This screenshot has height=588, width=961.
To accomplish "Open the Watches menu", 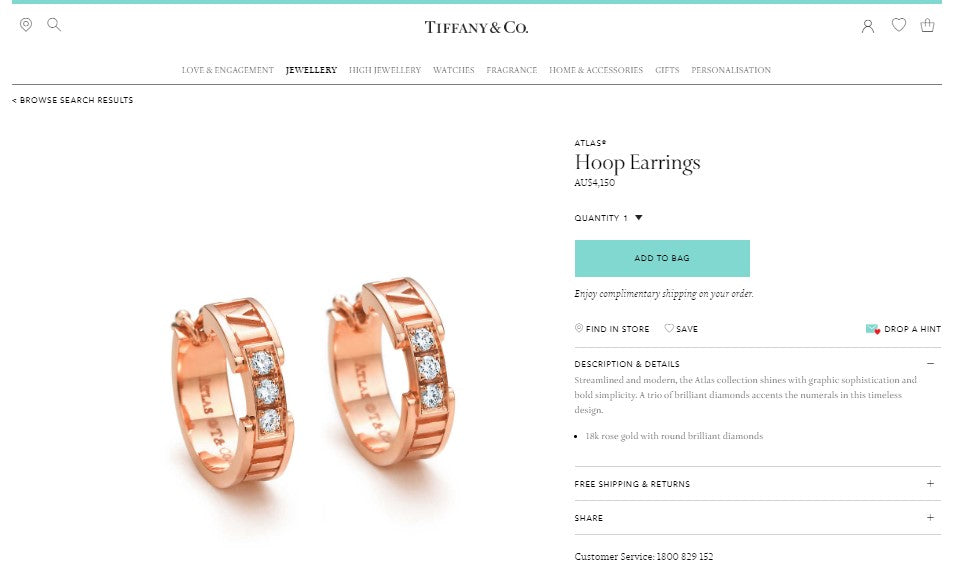I will point(454,70).
